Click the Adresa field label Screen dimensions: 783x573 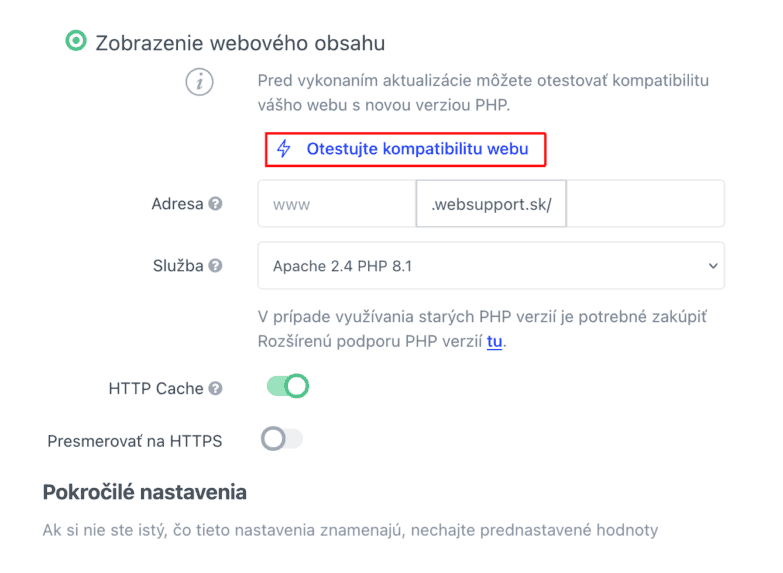click(177, 204)
